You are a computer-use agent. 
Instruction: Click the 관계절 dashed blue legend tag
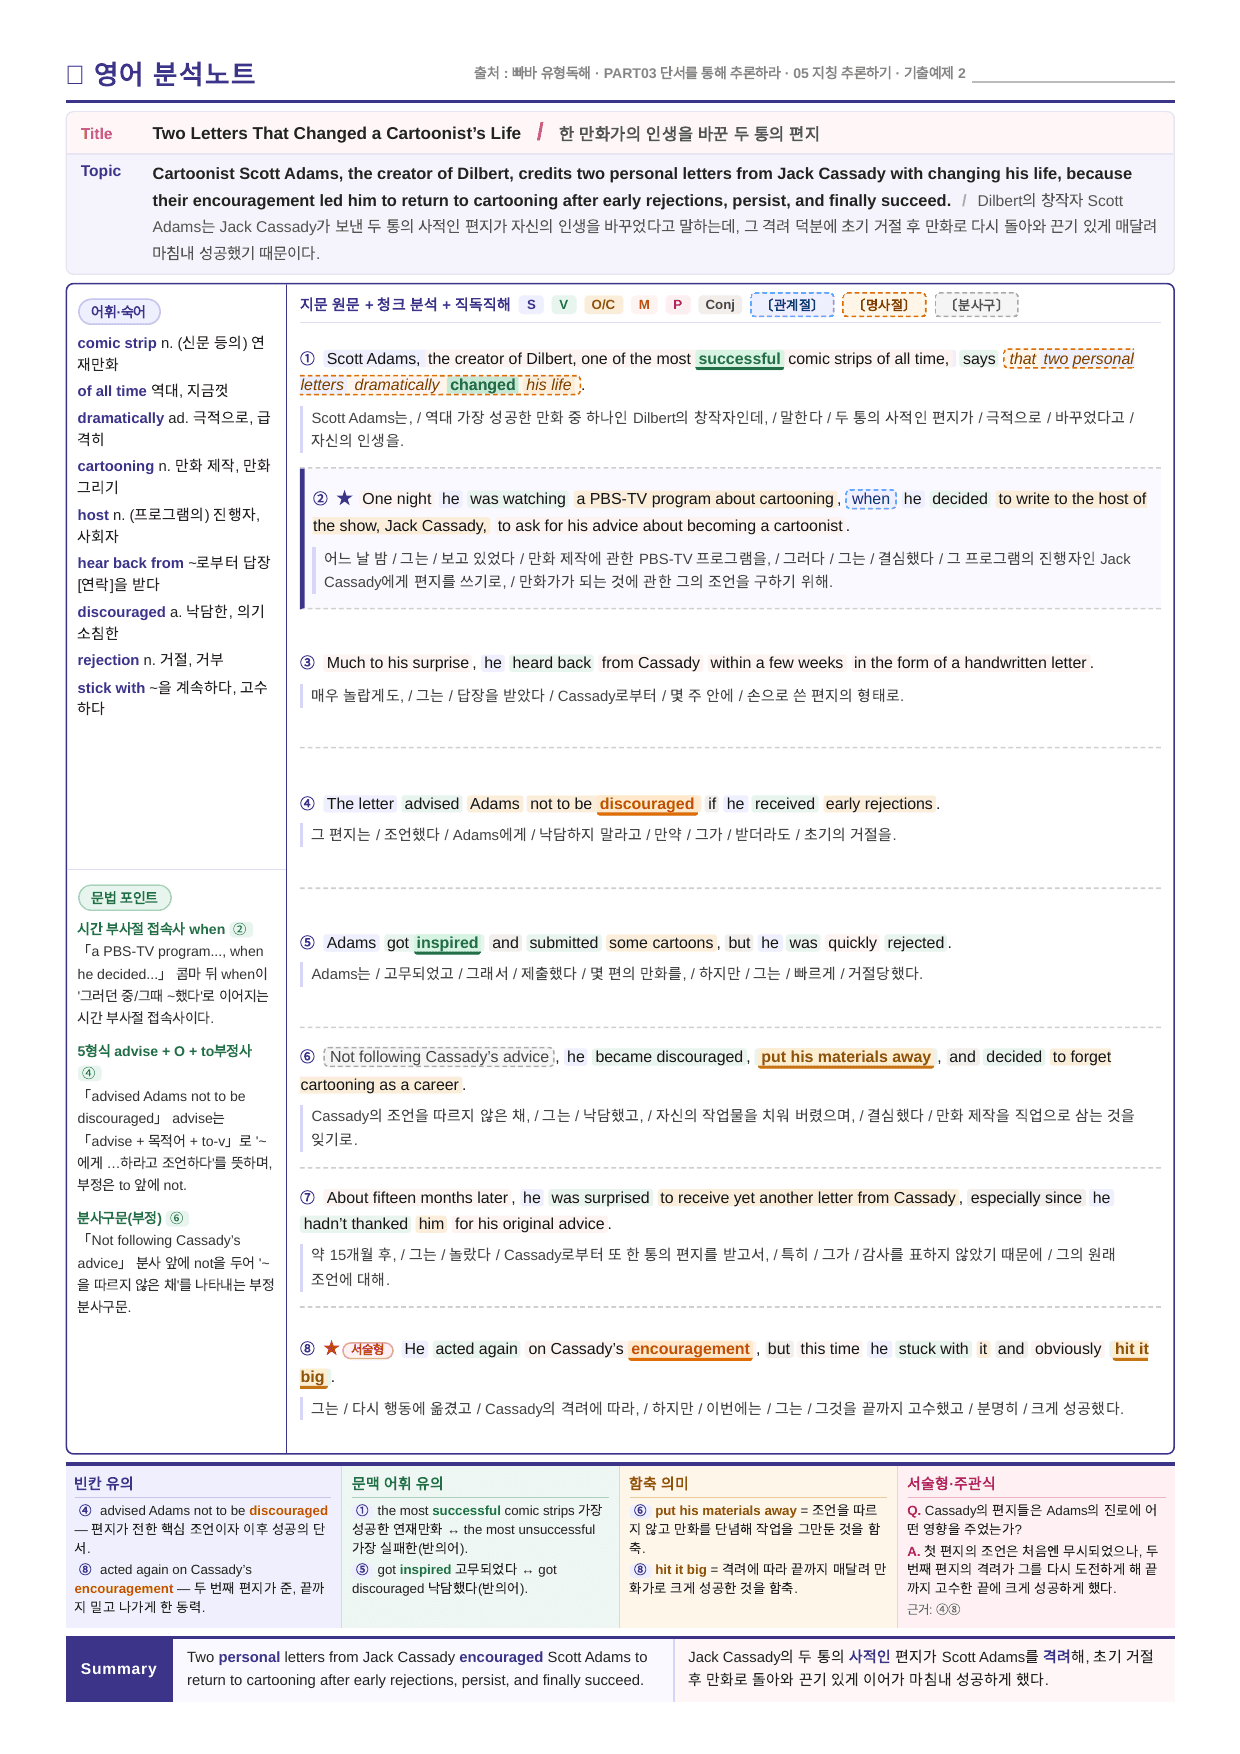[792, 305]
